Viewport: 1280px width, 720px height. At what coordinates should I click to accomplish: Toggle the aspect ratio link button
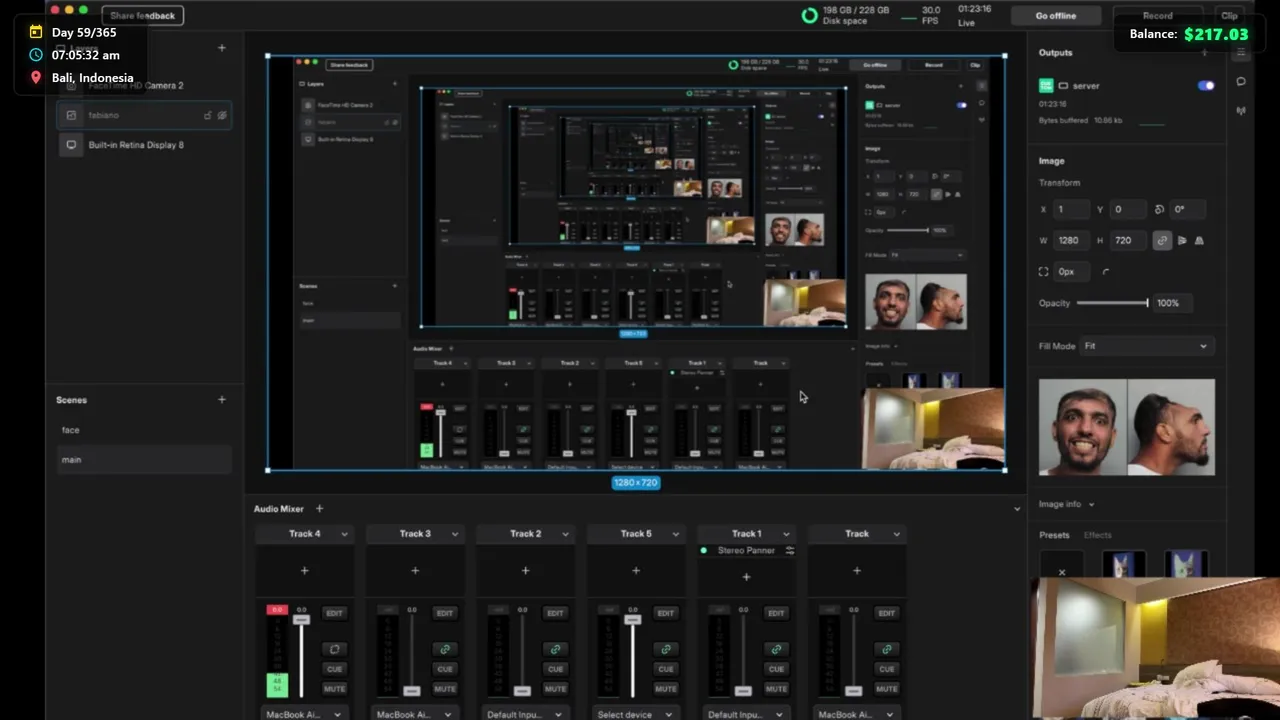pos(1162,241)
